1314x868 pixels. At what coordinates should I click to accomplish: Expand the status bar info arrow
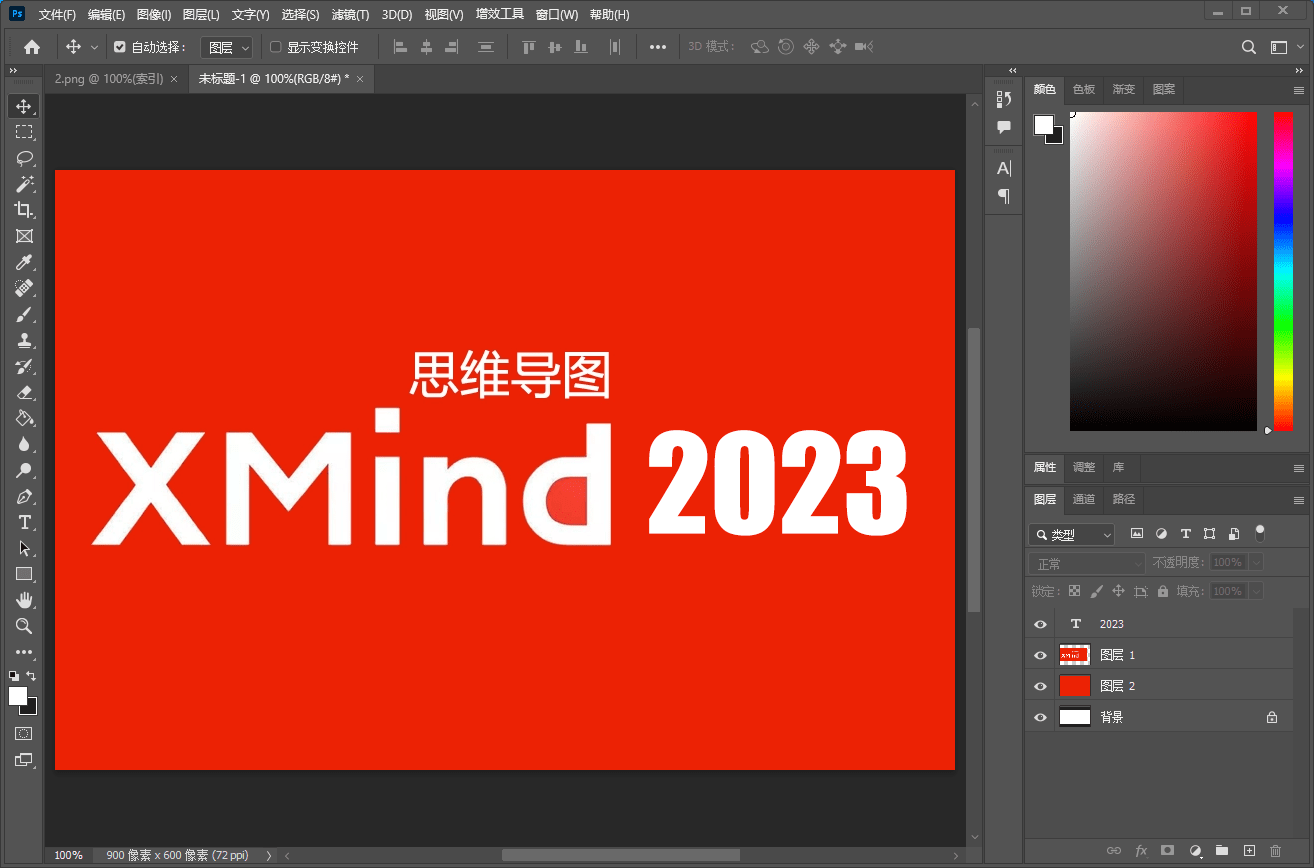[x=268, y=856]
